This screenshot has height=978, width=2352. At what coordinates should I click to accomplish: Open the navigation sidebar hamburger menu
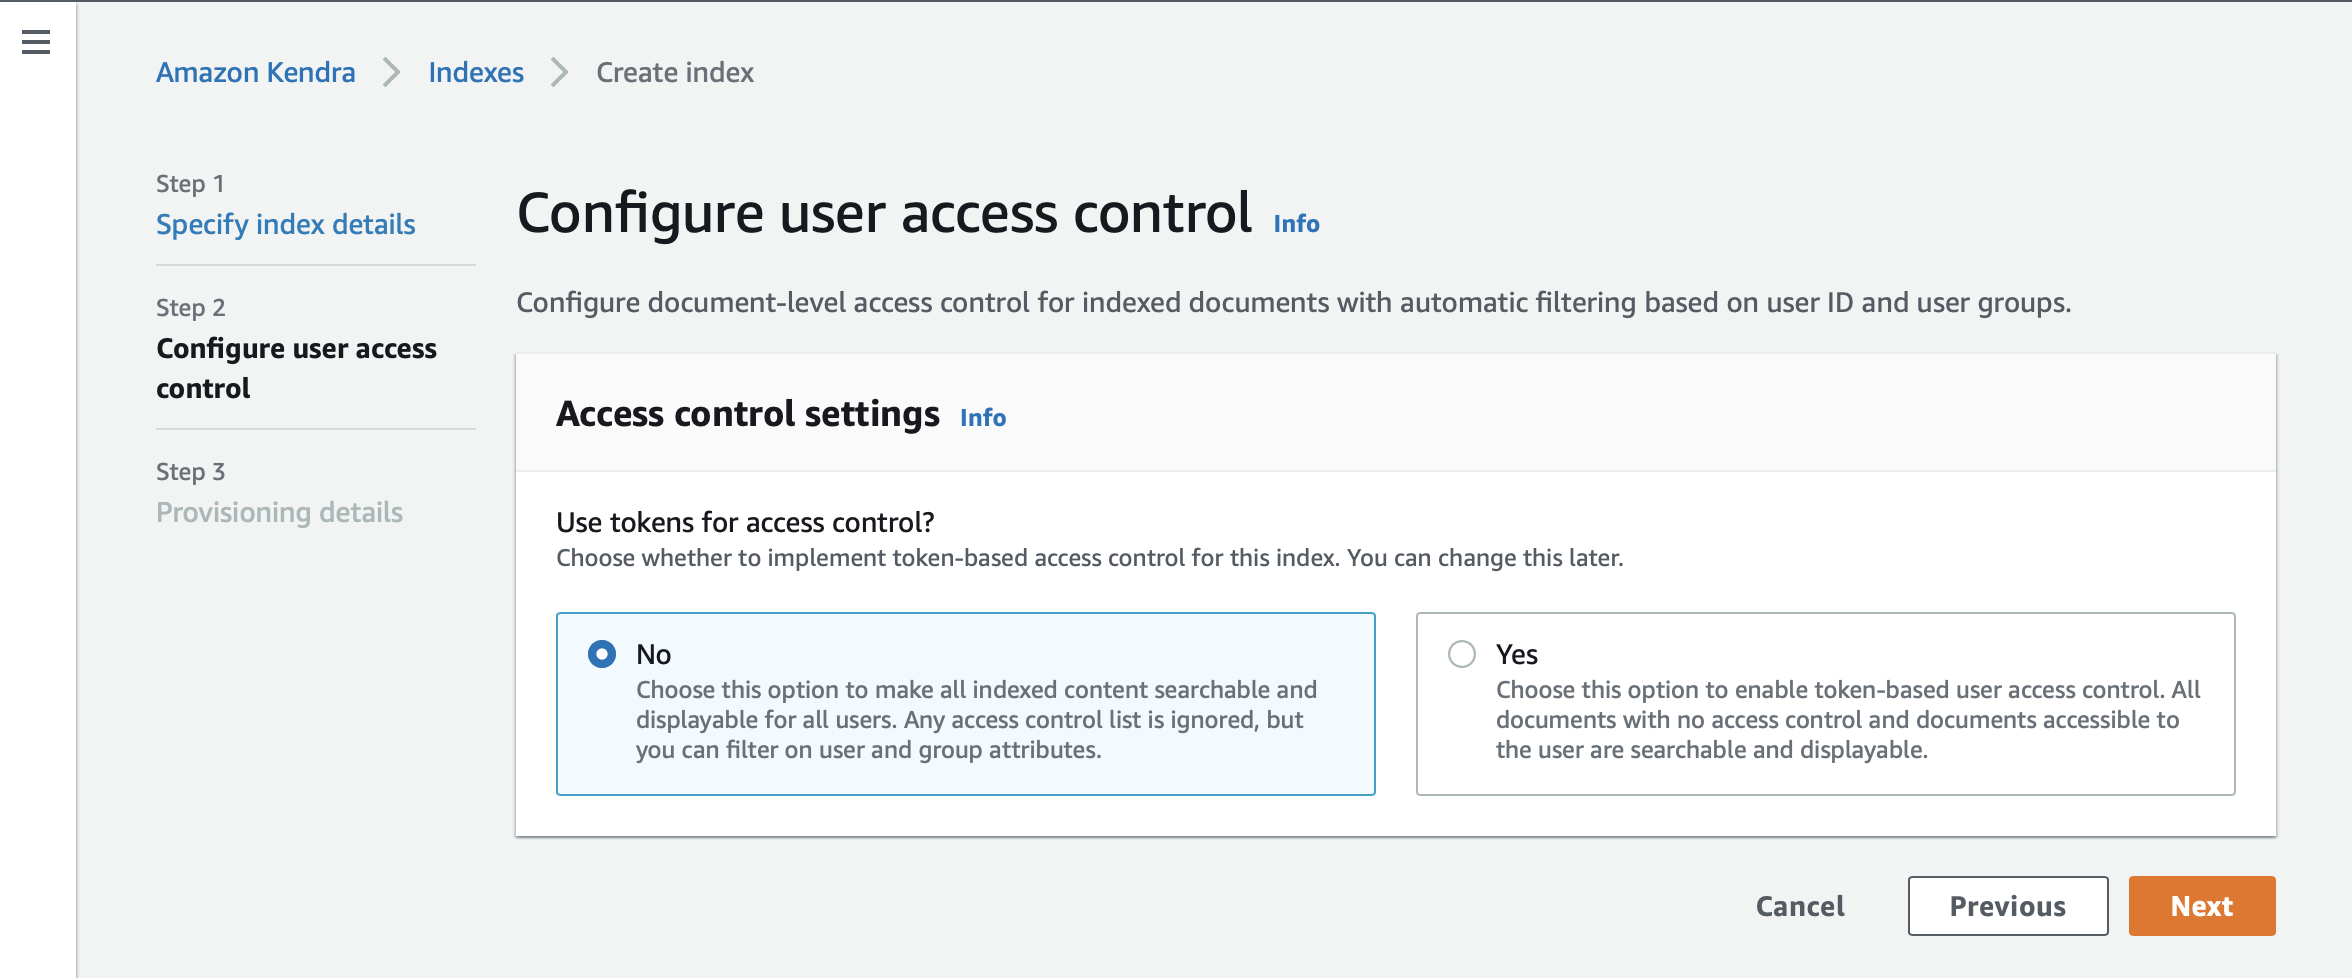point(34,44)
